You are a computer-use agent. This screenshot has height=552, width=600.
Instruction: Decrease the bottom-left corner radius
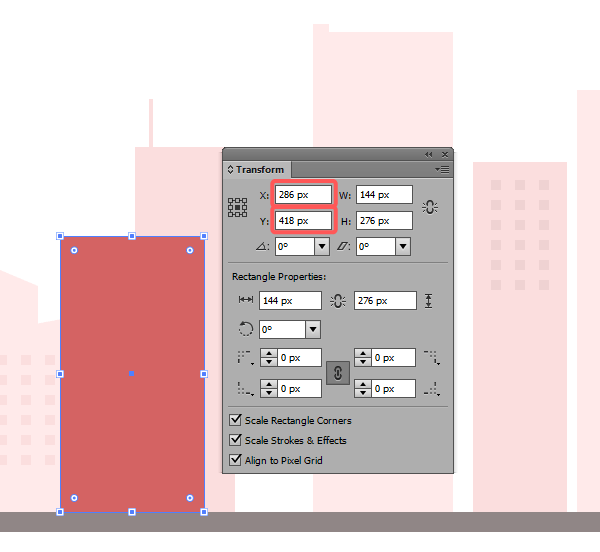pyautogui.click(x=269, y=393)
